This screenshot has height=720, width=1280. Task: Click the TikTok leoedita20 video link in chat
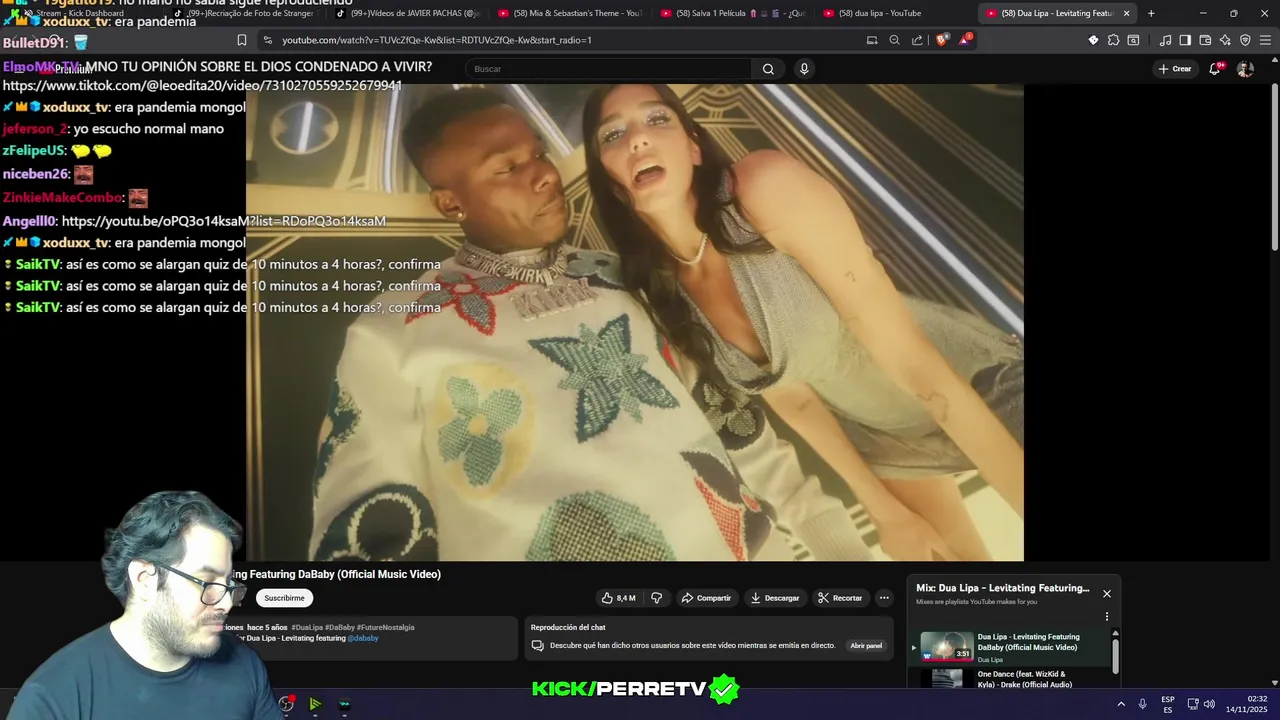[202, 86]
